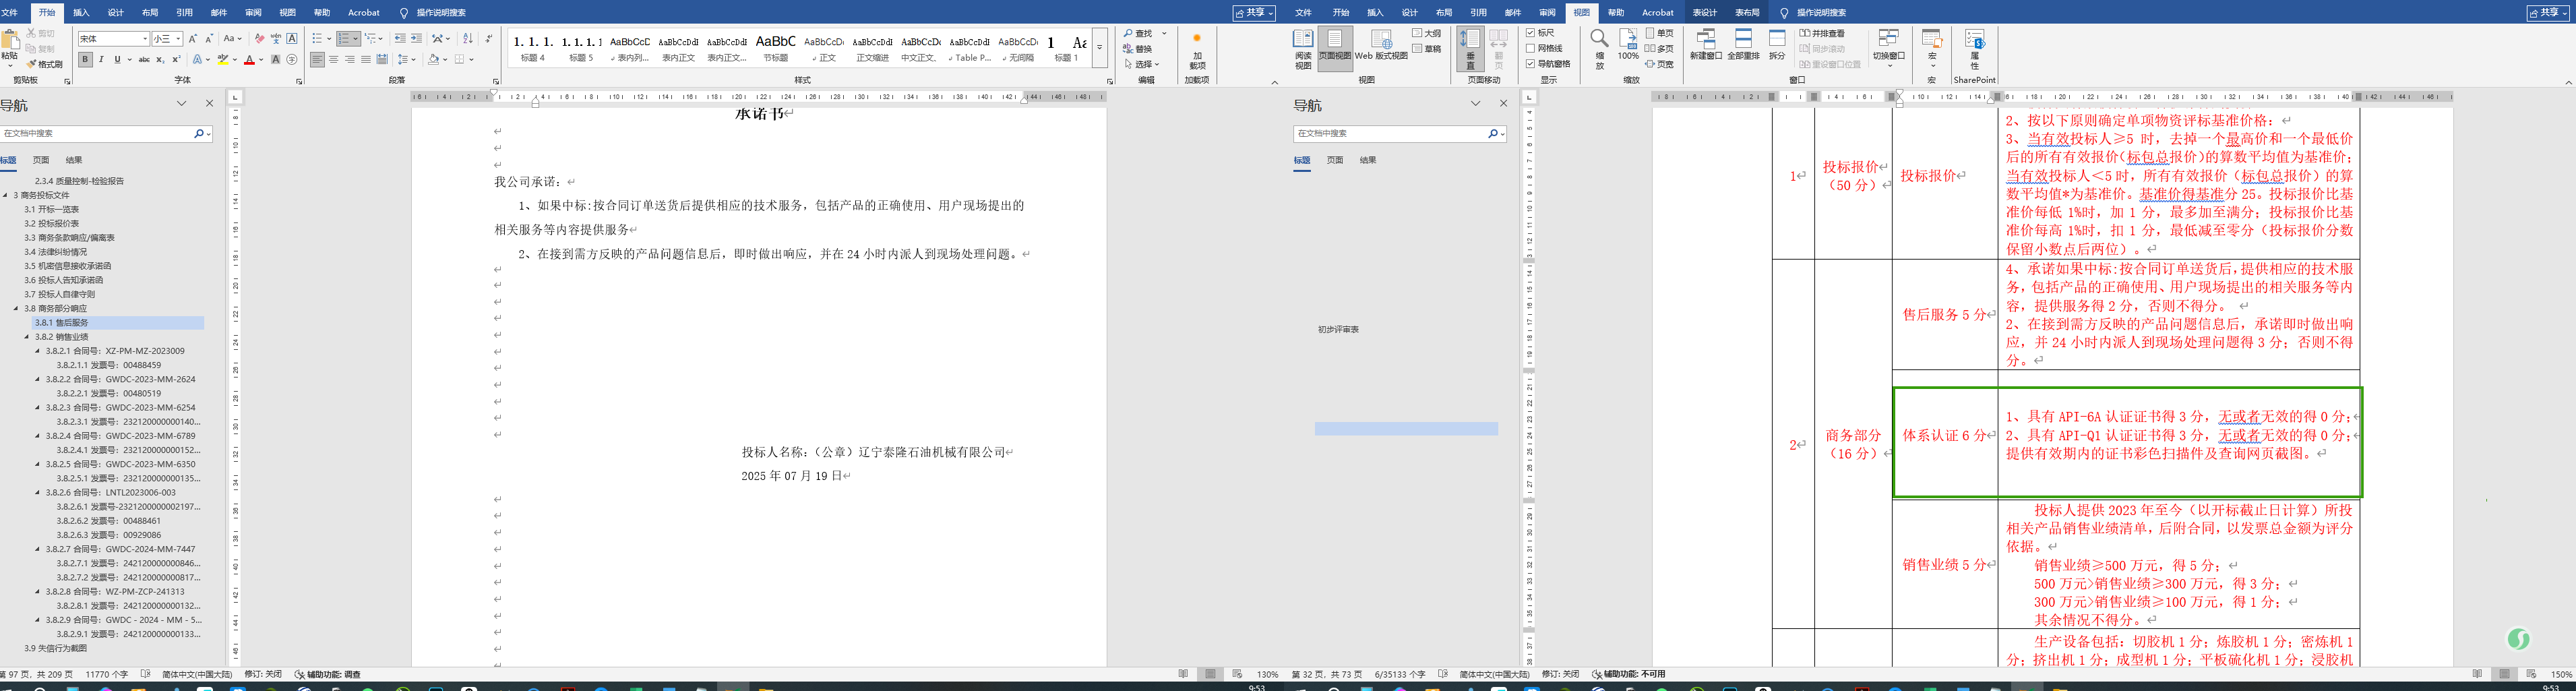
Task: Open the 引用 tab in left window
Action: [184, 13]
